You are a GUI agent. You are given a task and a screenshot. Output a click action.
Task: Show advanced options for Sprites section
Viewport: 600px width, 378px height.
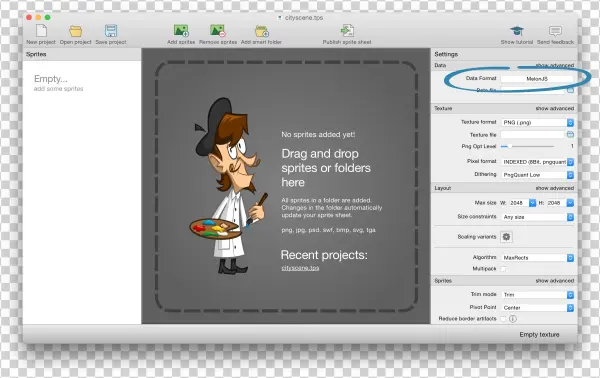[x=554, y=281]
